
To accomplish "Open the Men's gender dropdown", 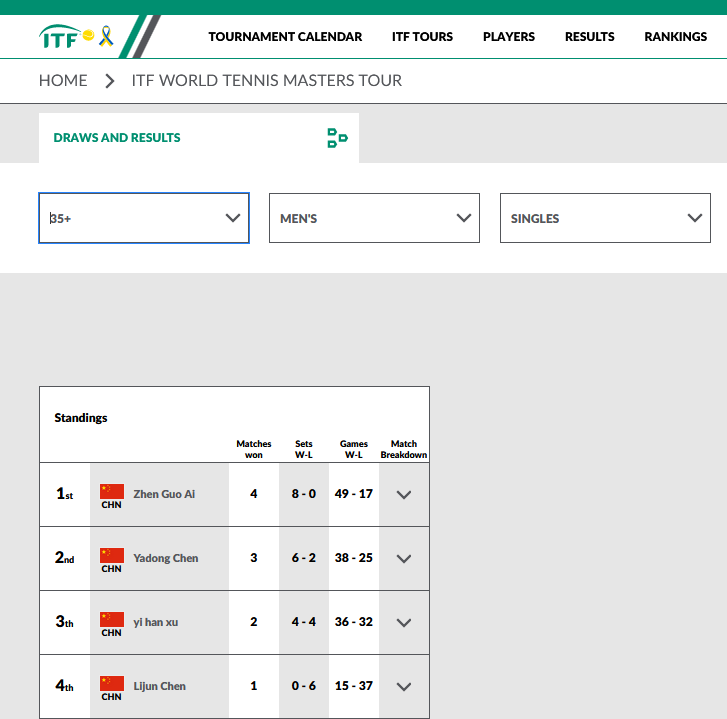I will [374, 218].
